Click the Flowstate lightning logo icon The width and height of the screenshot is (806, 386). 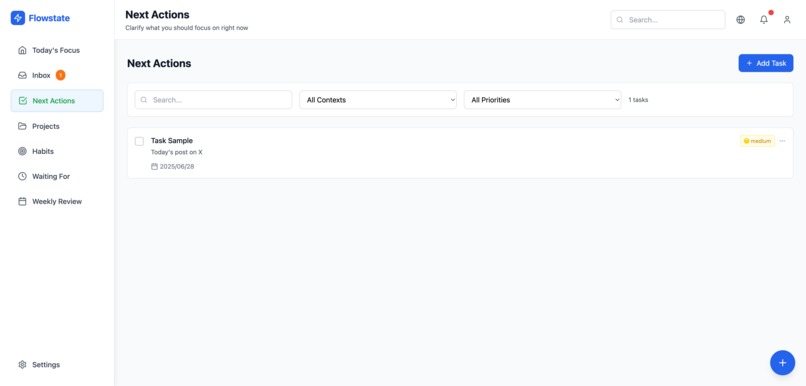(17, 18)
